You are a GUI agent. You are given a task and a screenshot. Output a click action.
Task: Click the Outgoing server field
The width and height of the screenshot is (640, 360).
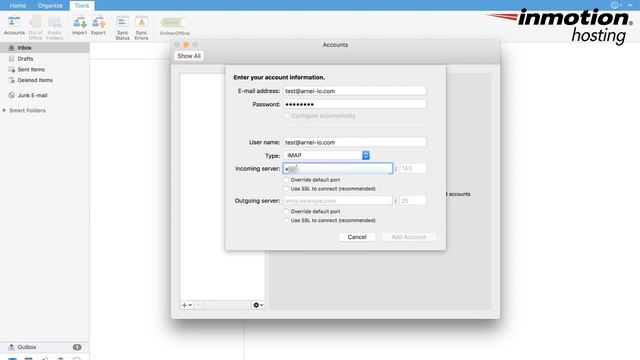(x=338, y=200)
